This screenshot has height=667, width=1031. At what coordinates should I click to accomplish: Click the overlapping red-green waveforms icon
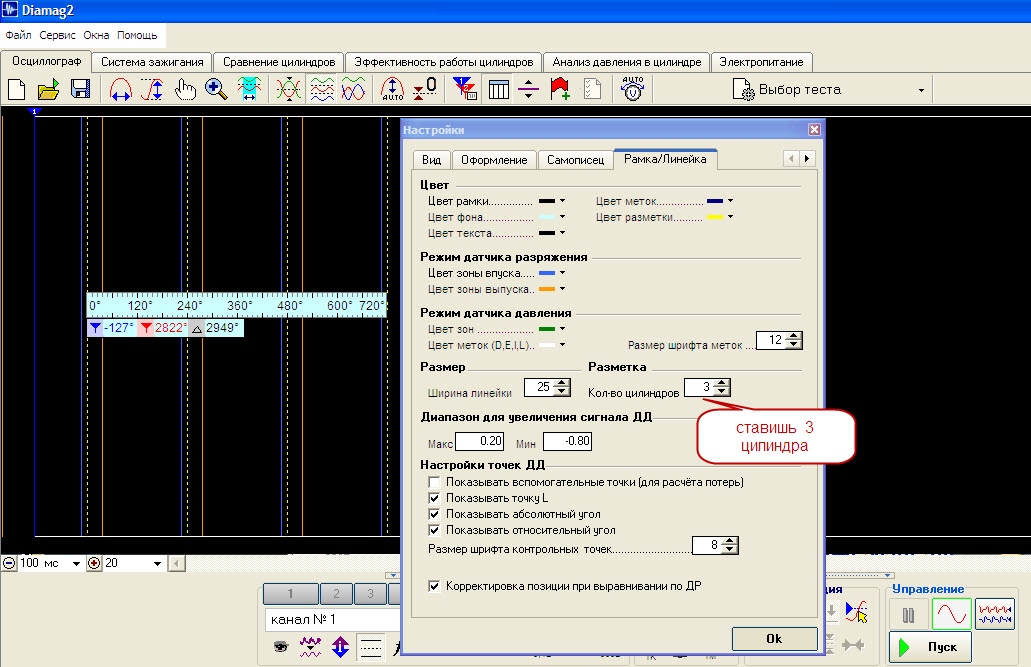pos(288,89)
